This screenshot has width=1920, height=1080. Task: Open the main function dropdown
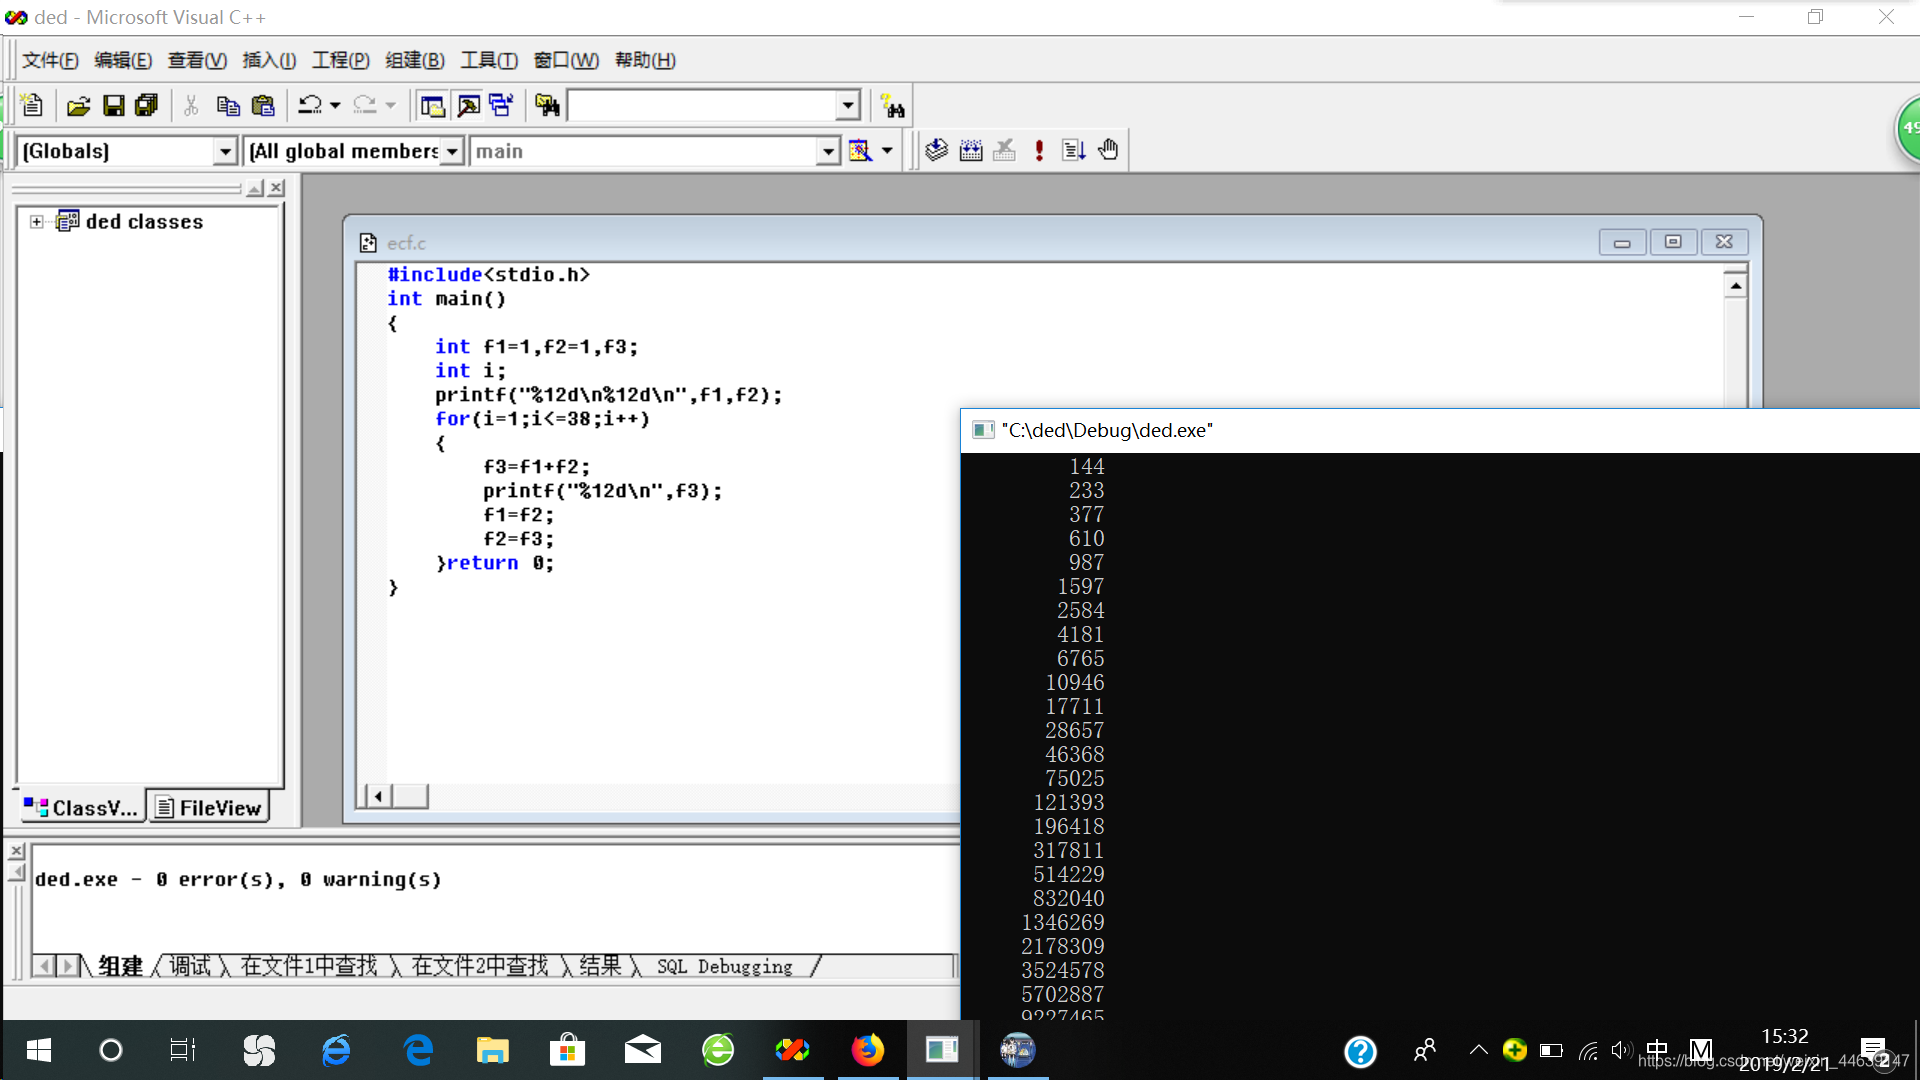pyautogui.click(x=828, y=151)
